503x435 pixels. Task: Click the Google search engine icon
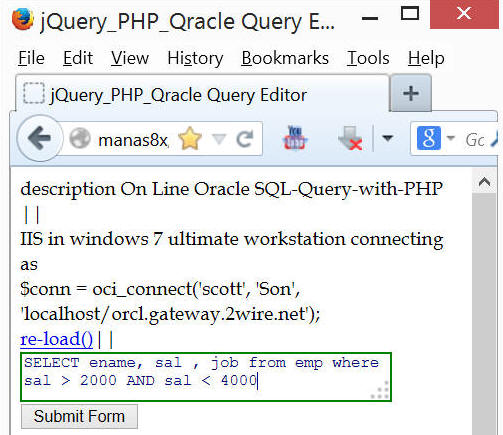click(x=429, y=138)
